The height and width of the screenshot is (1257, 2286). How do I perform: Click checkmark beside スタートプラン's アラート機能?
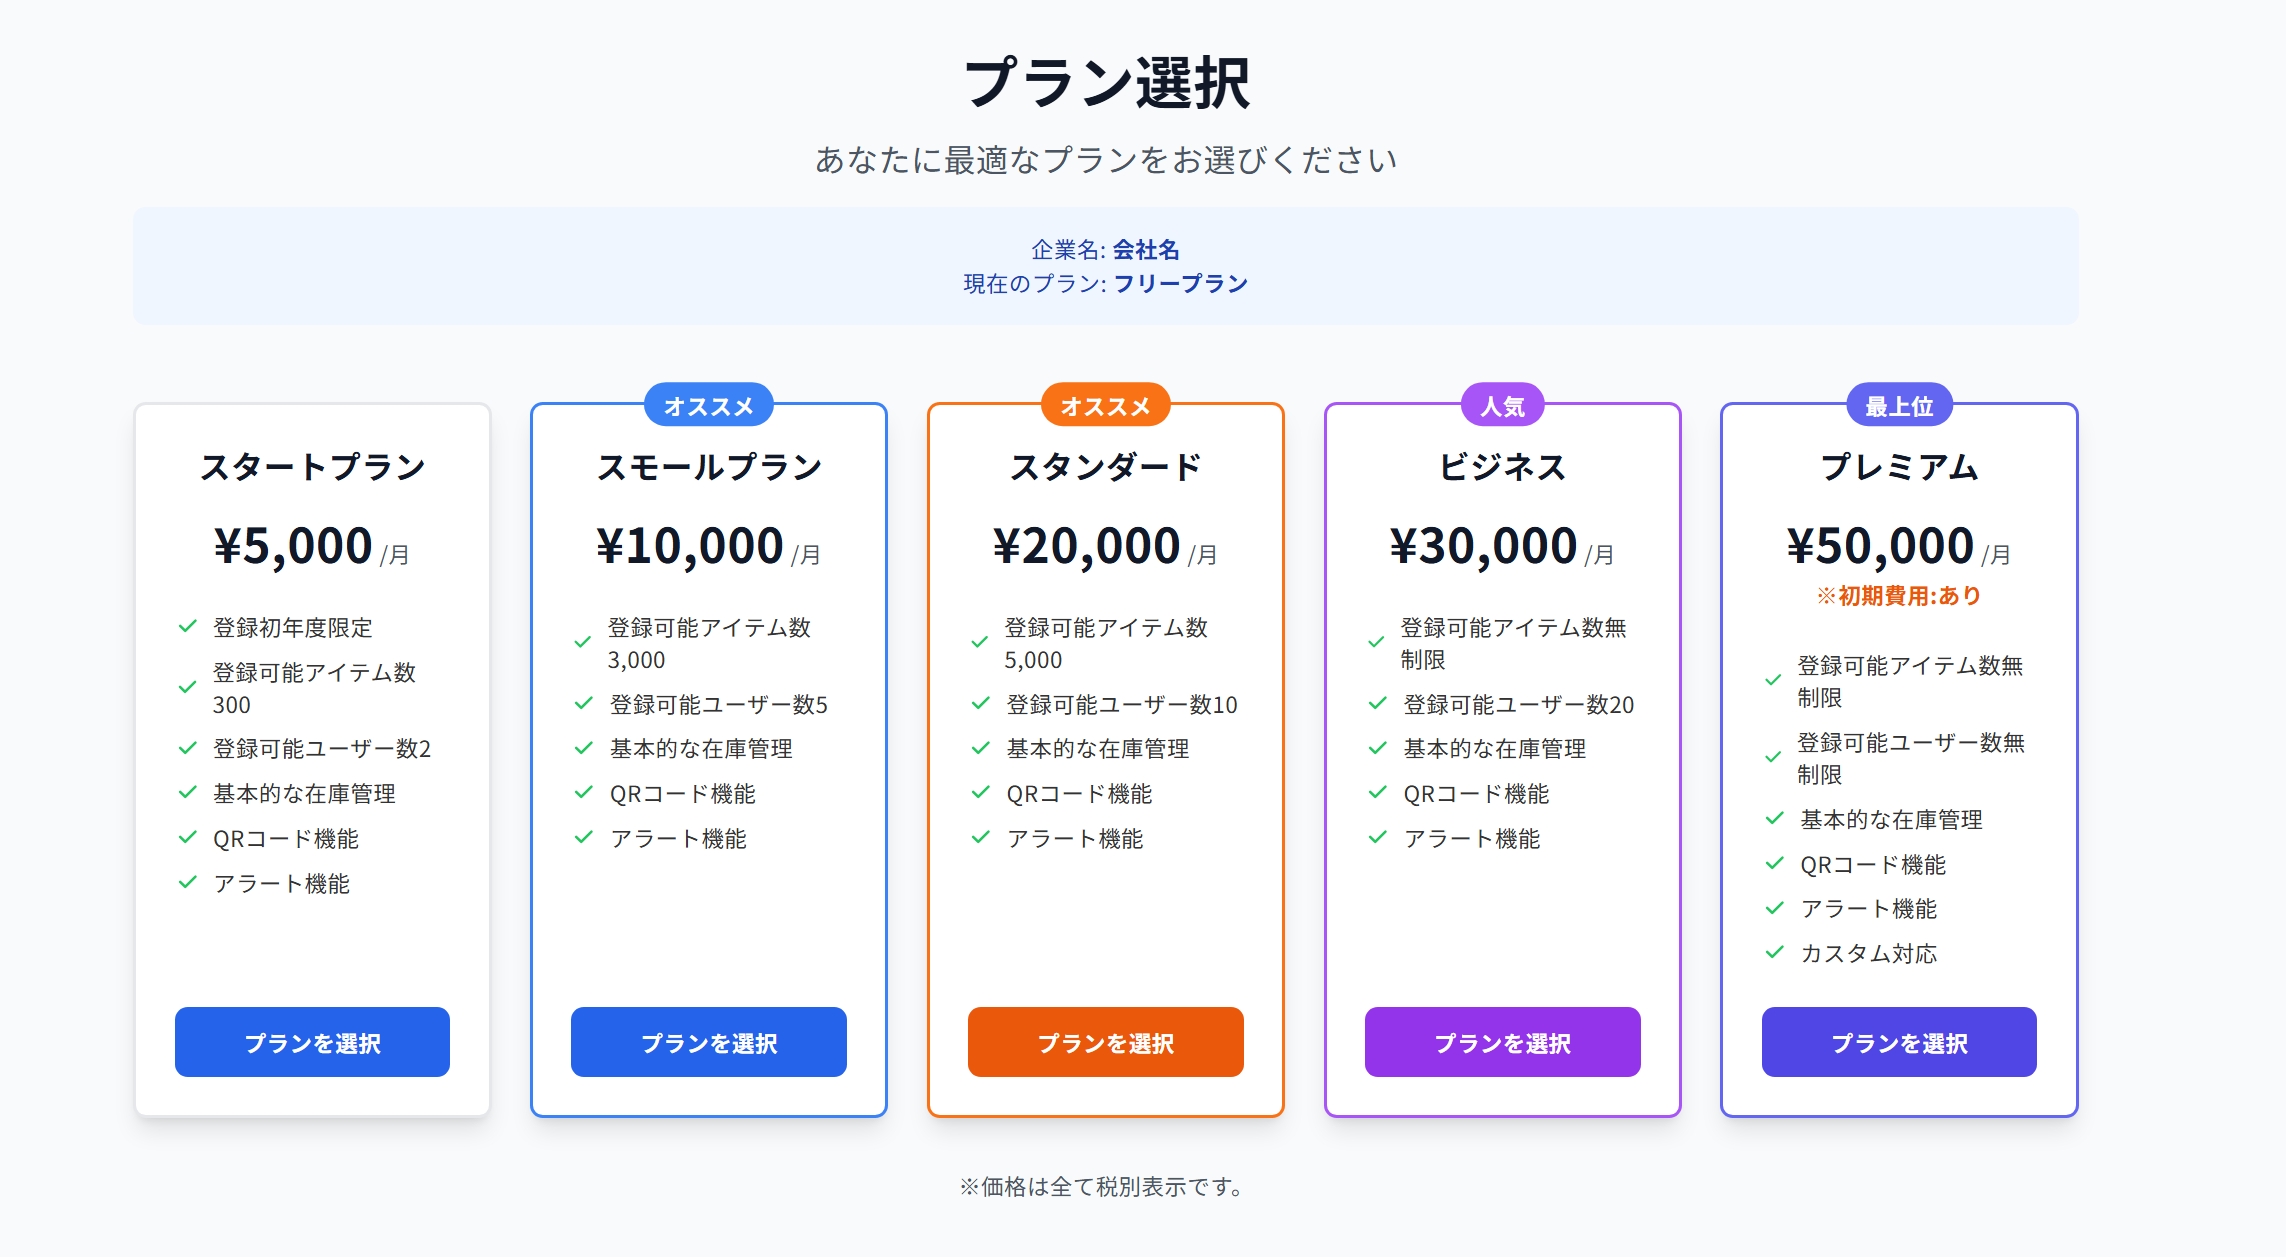[187, 883]
